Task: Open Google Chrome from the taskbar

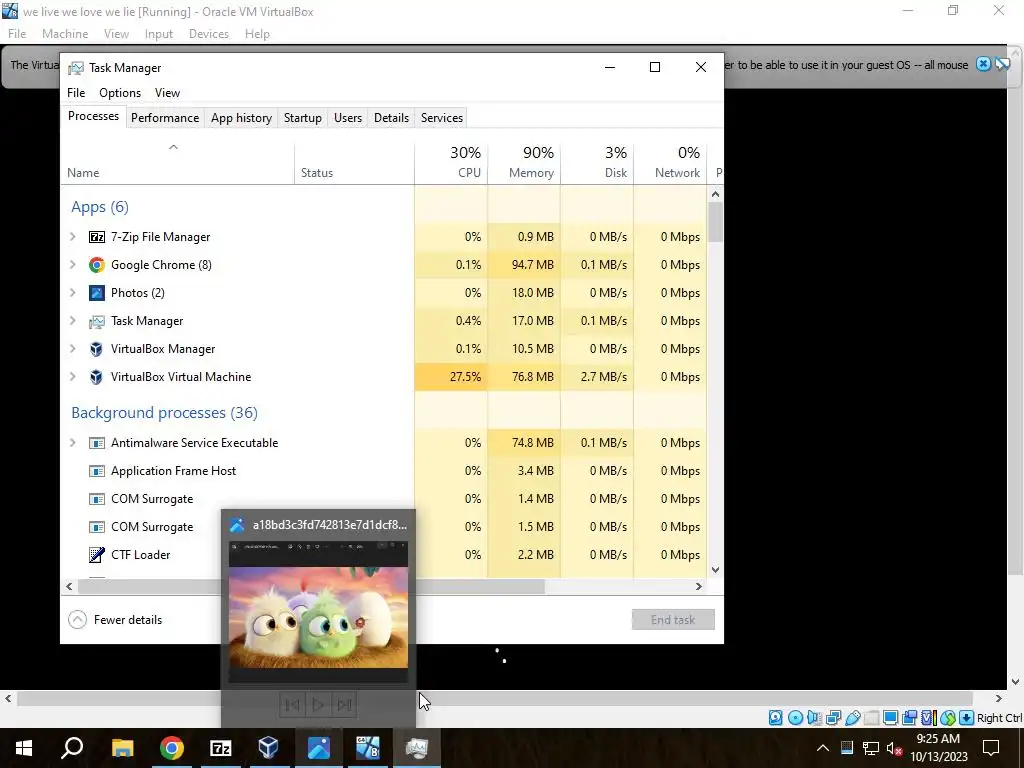Action: pyautogui.click(x=171, y=748)
